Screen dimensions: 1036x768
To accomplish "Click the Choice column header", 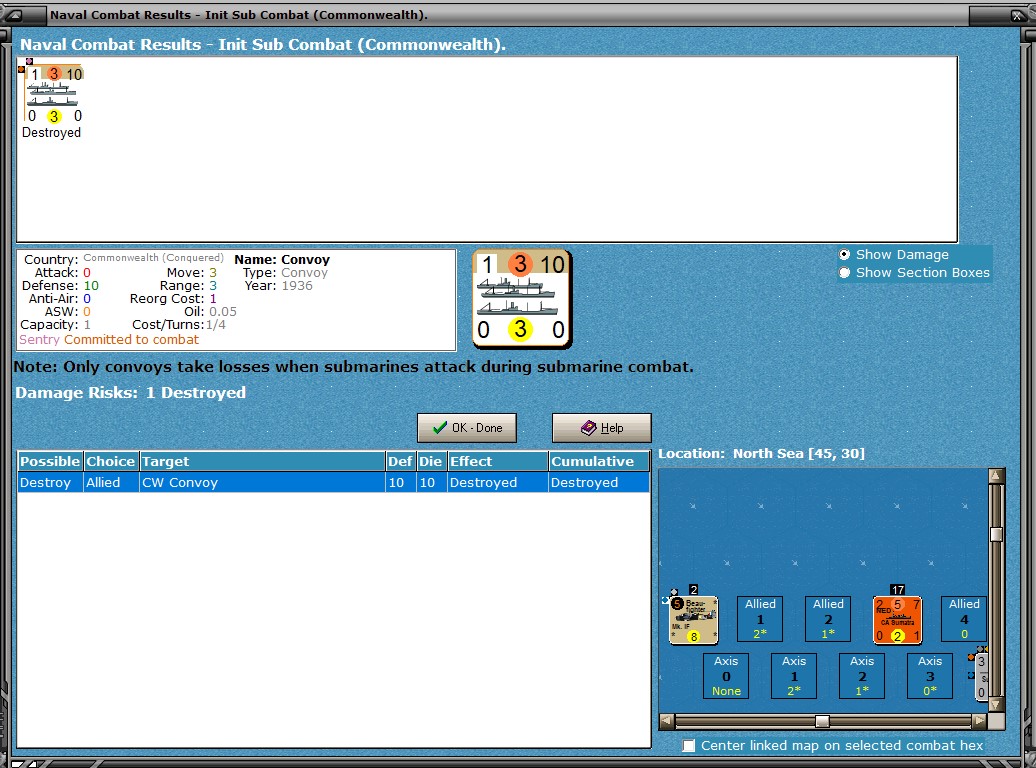I will (111, 461).
